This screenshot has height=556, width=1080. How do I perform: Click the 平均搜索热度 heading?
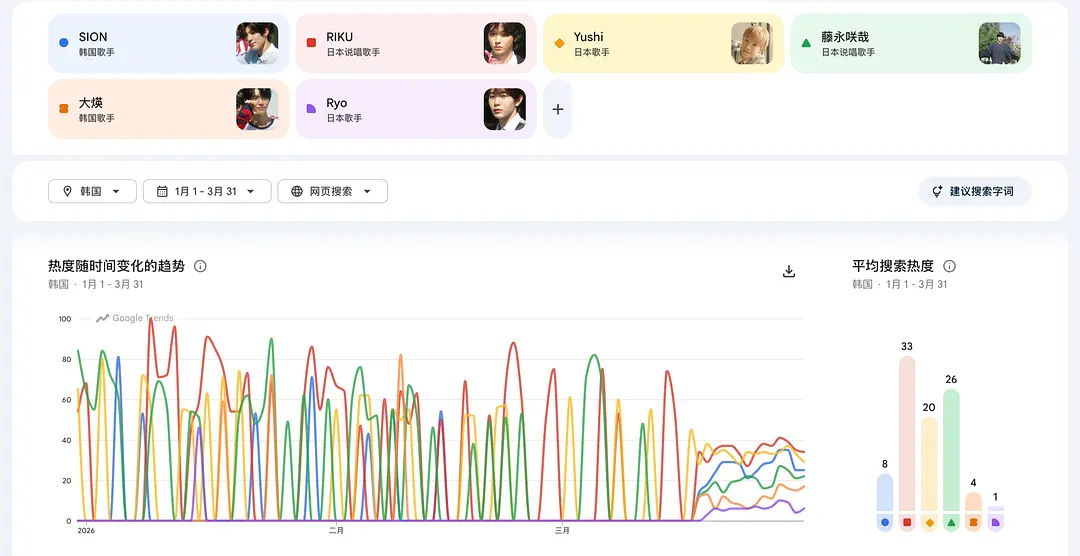point(893,266)
